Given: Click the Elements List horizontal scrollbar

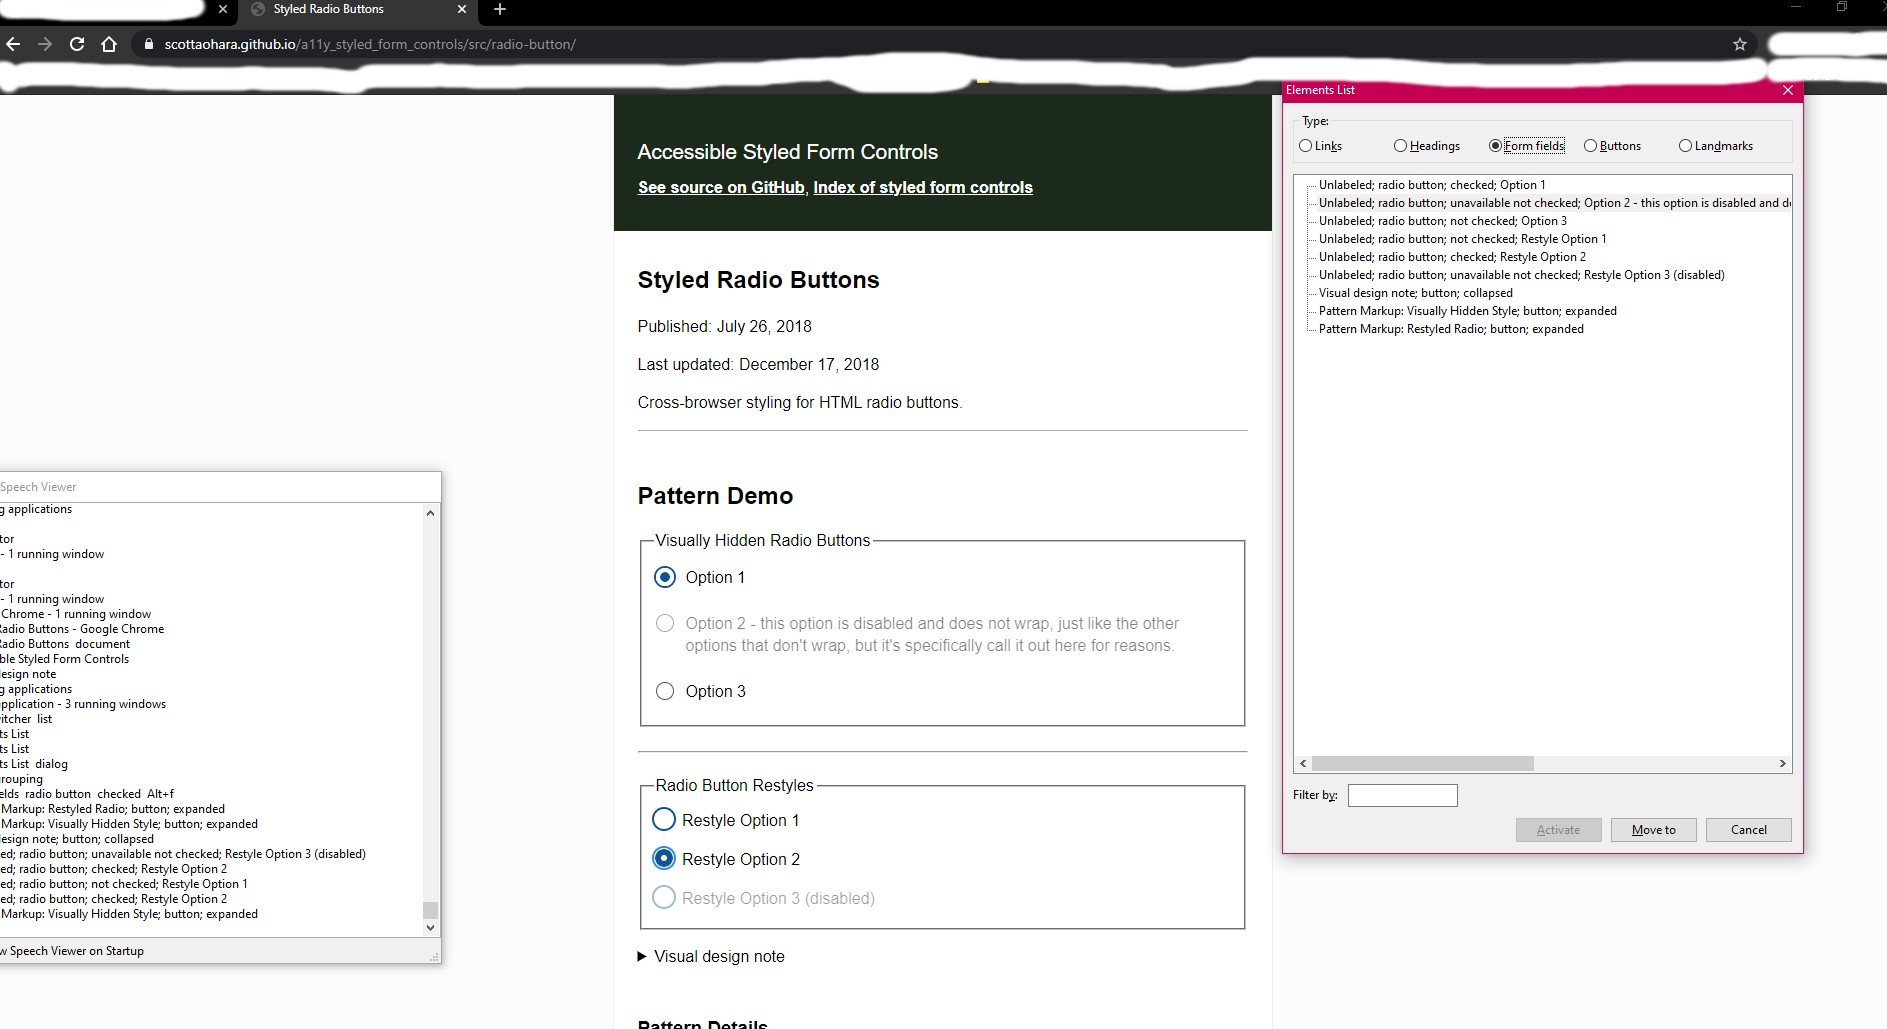Looking at the screenshot, I should [1424, 763].
